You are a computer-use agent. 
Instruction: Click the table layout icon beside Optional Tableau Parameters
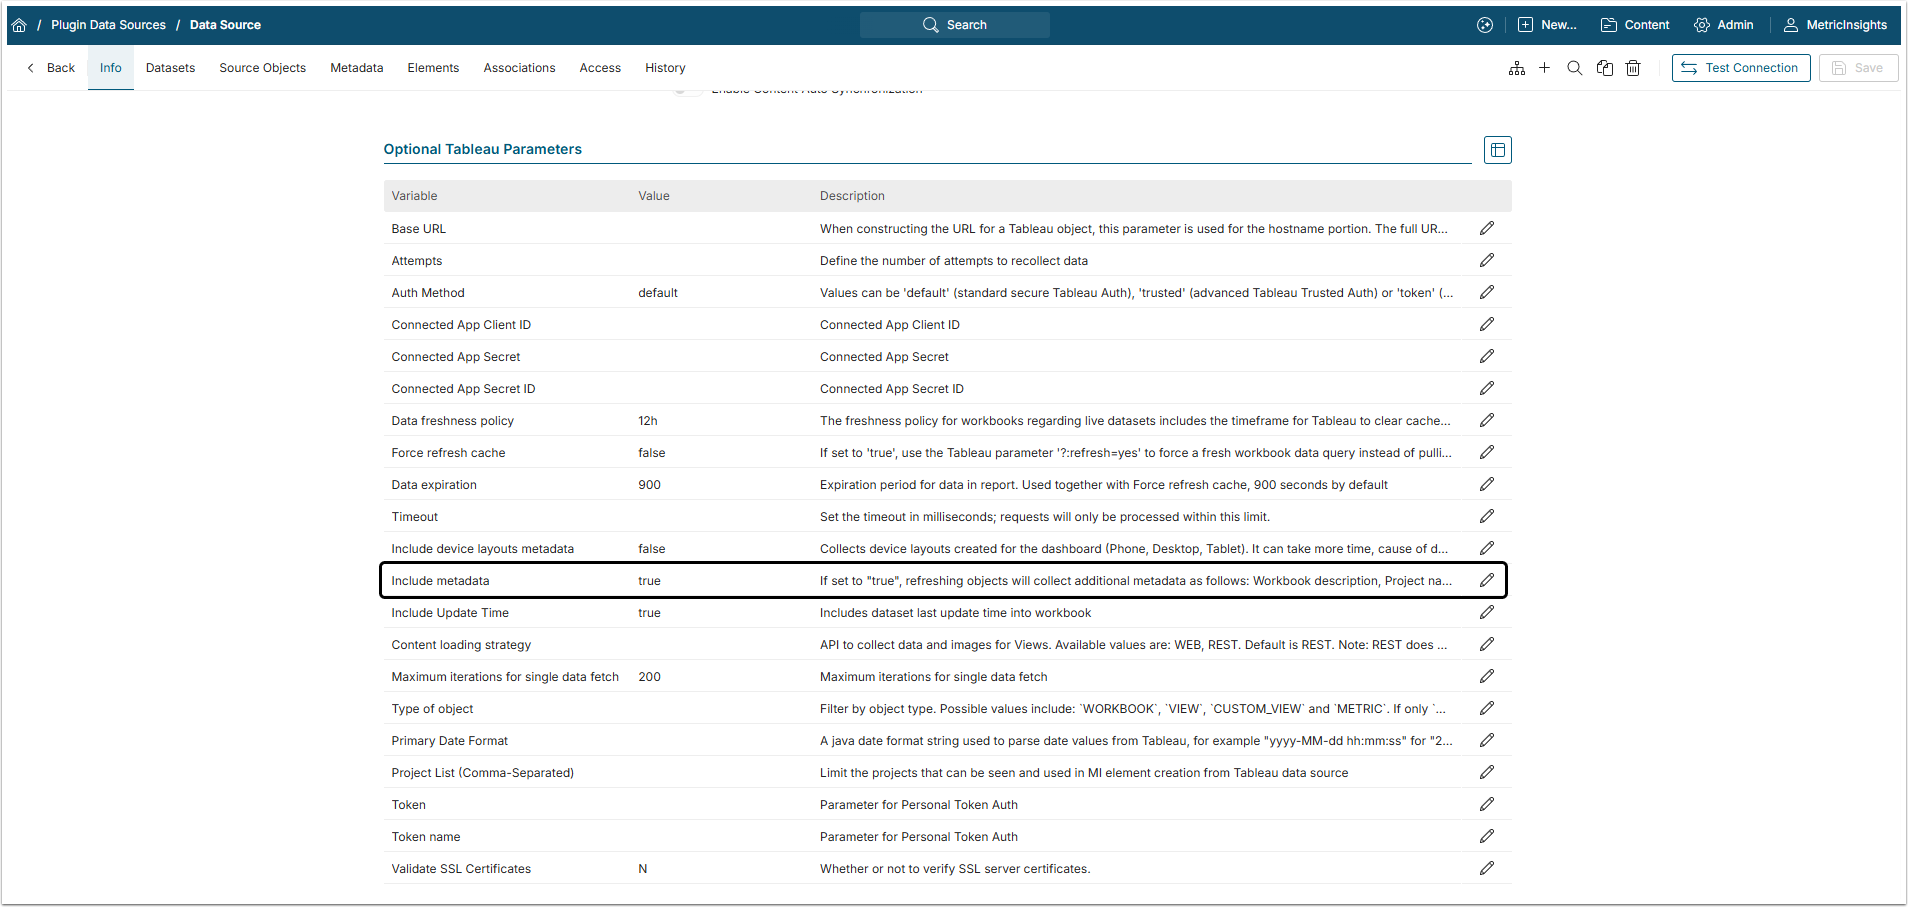tap(1497, 150)
